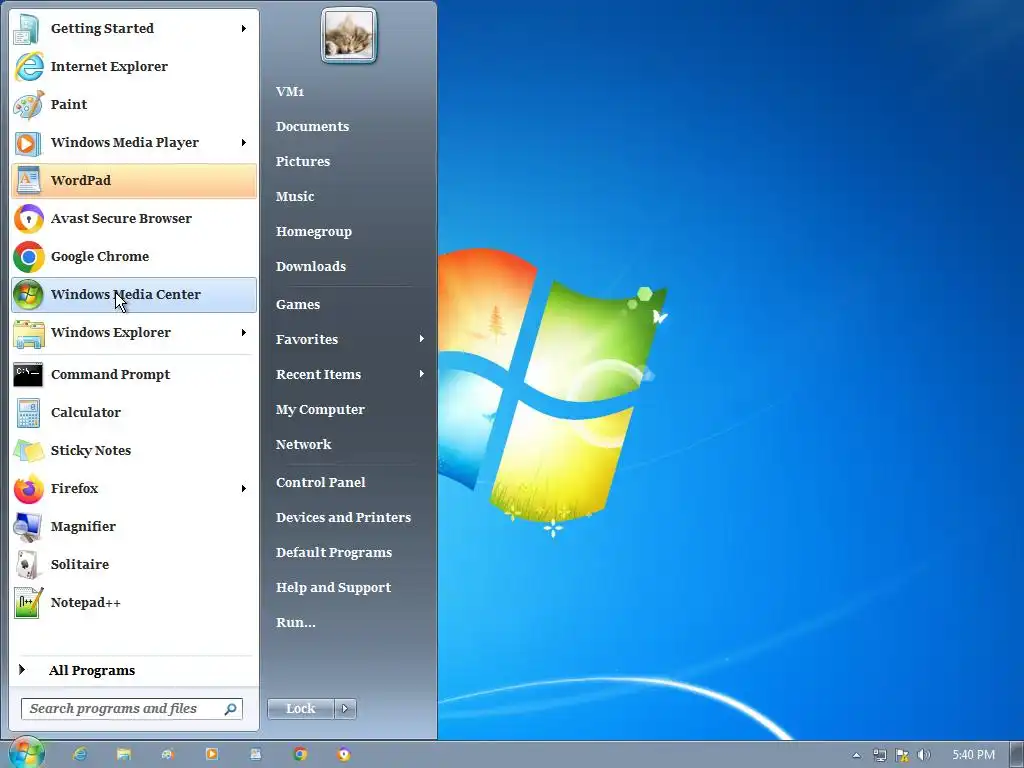Open Help and Support

tap(333, 588)
